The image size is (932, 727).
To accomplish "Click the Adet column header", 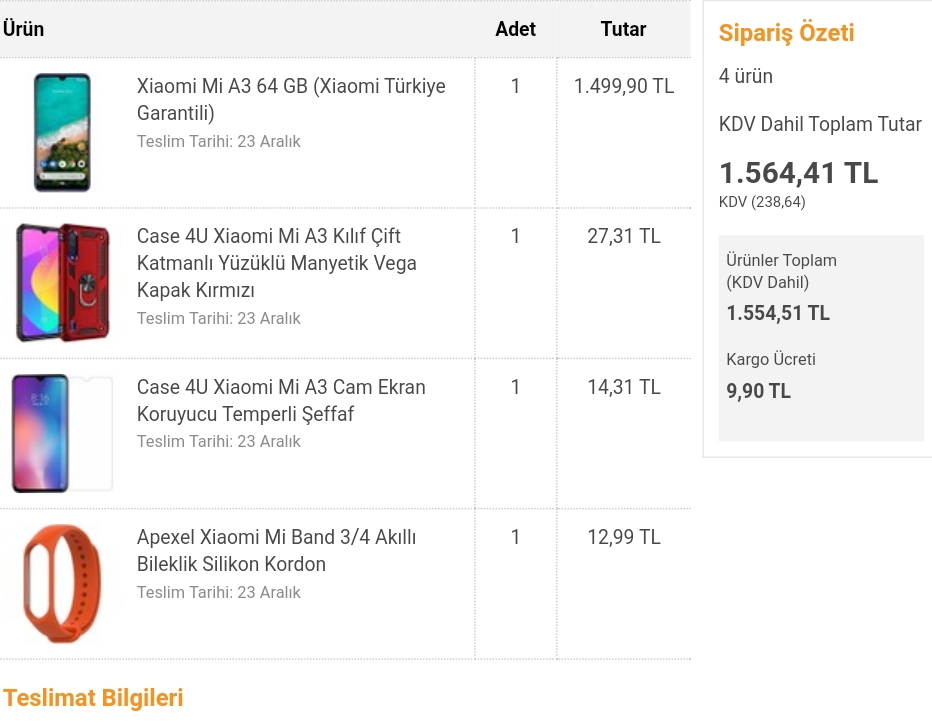I will [515, 29].
